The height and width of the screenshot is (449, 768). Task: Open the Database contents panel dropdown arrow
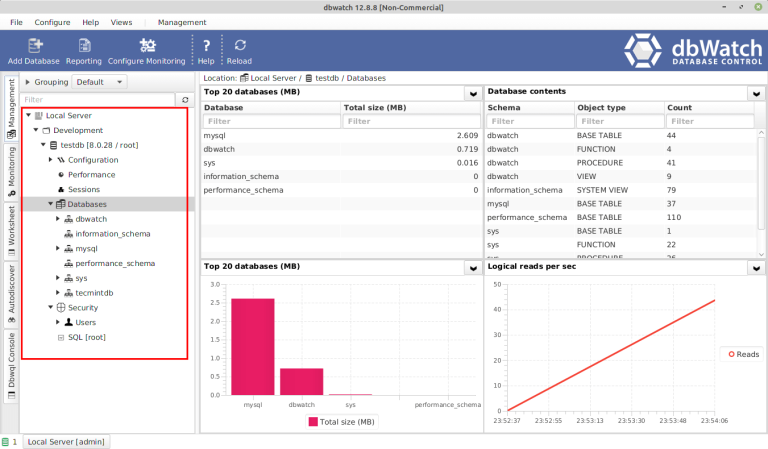[x=757, y=93]
